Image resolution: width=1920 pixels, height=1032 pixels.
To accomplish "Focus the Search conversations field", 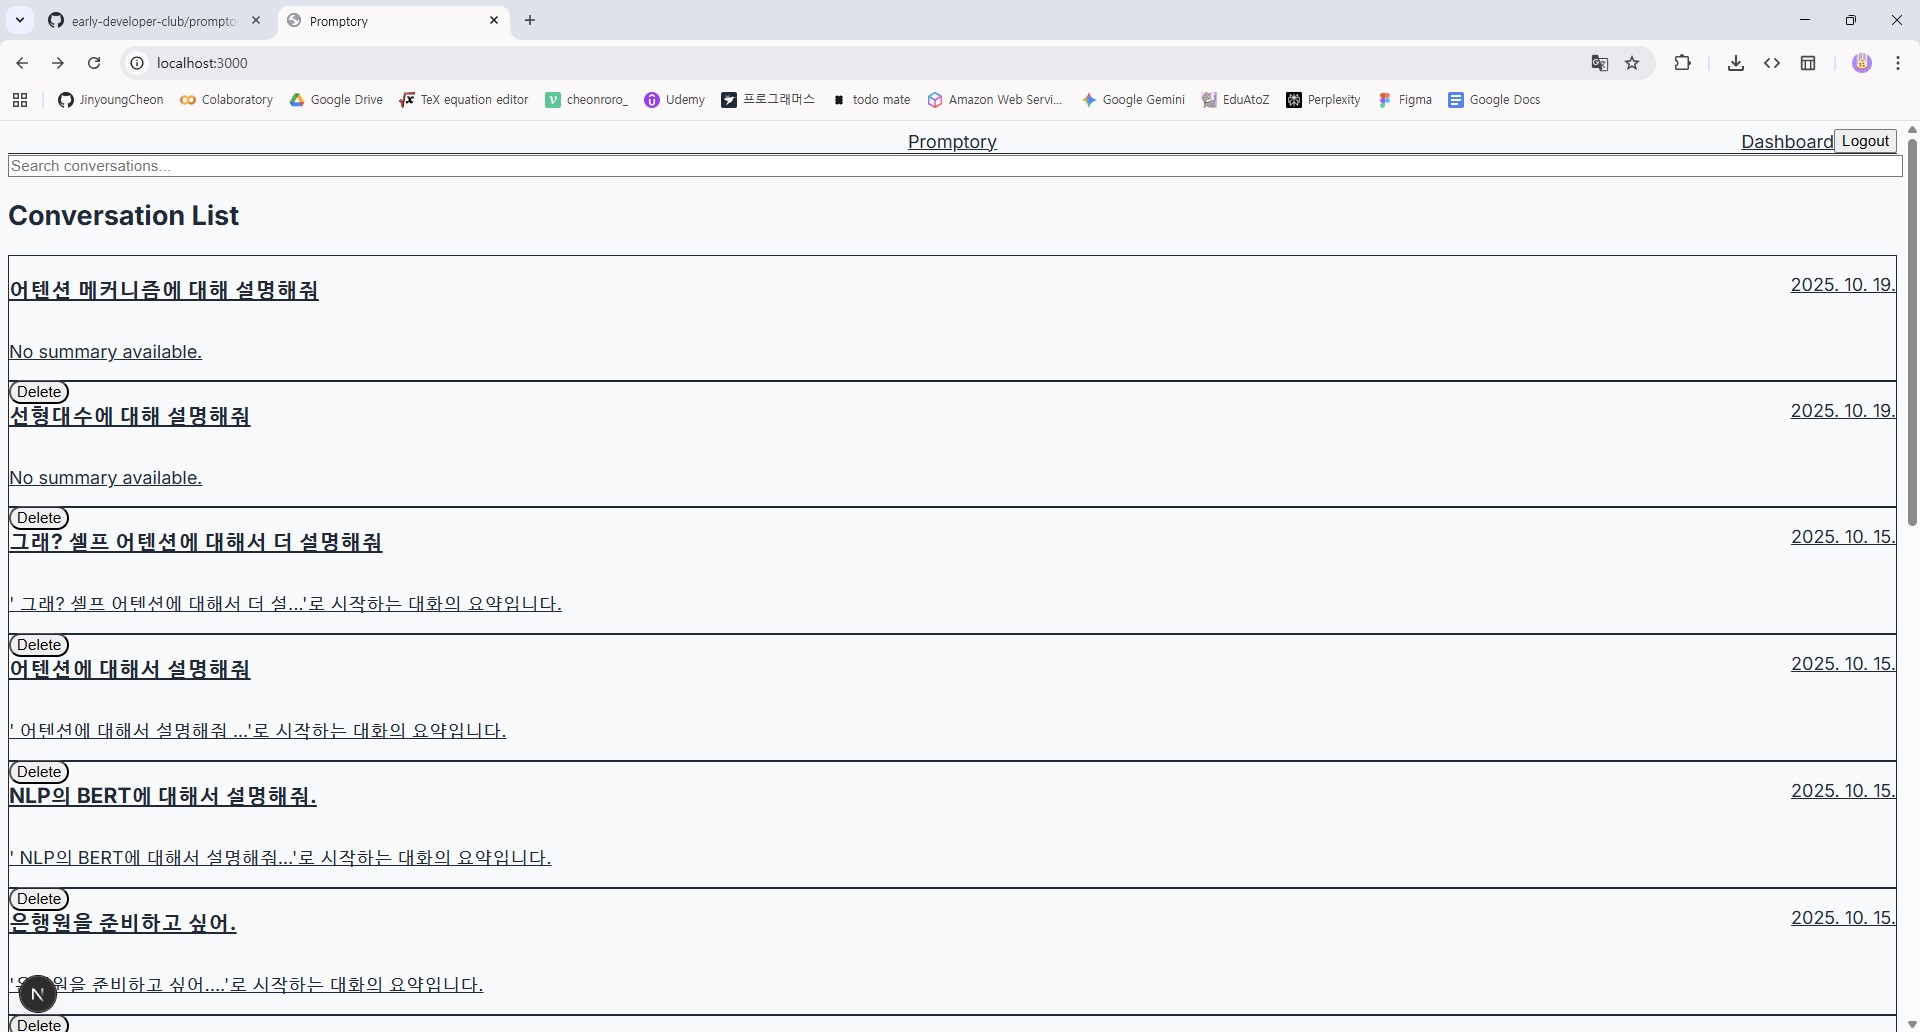I will pos(955,166).
